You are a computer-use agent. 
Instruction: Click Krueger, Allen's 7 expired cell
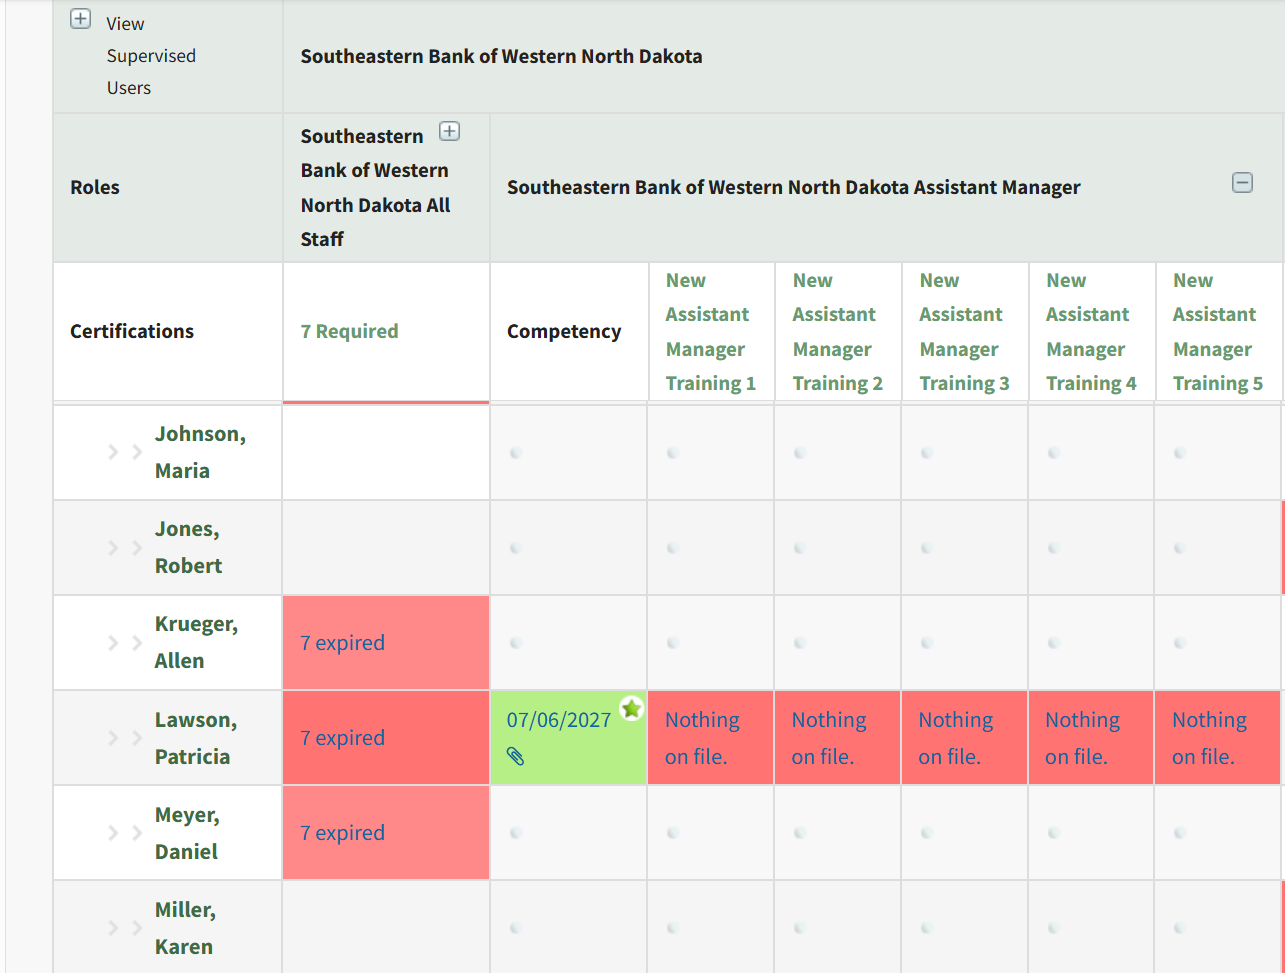point(386,643)
